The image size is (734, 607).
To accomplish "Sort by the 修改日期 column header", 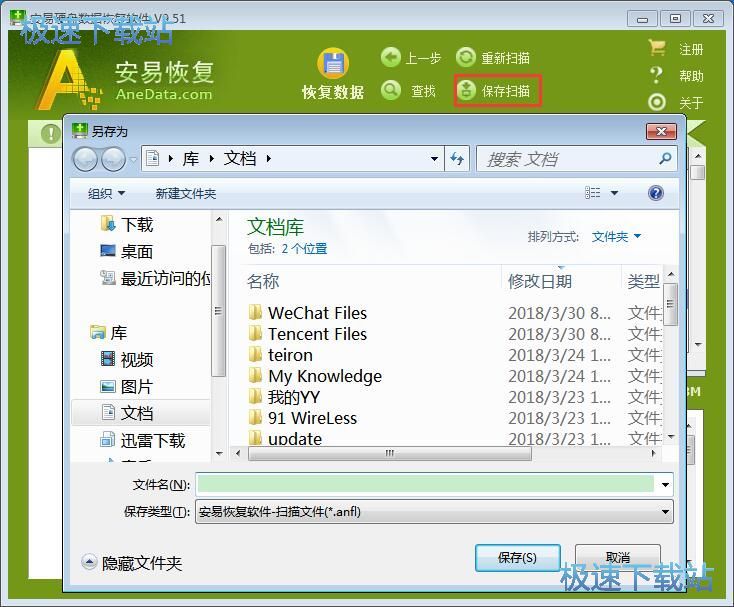I will (540, 281).
